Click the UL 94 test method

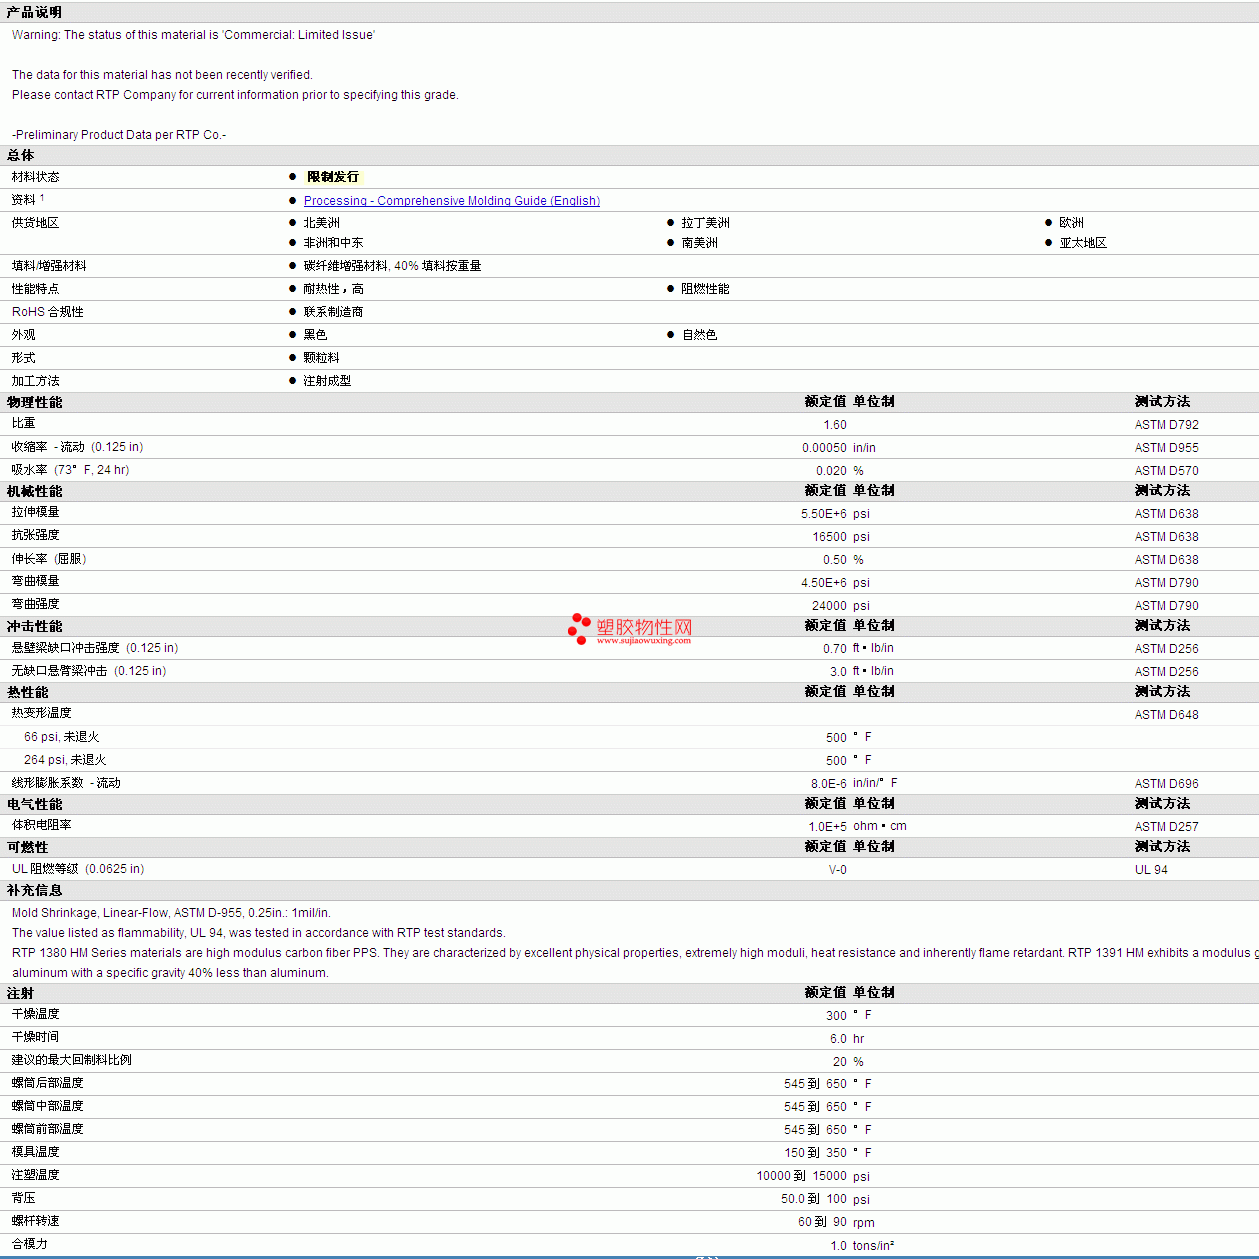click(x=1151, y=870)
